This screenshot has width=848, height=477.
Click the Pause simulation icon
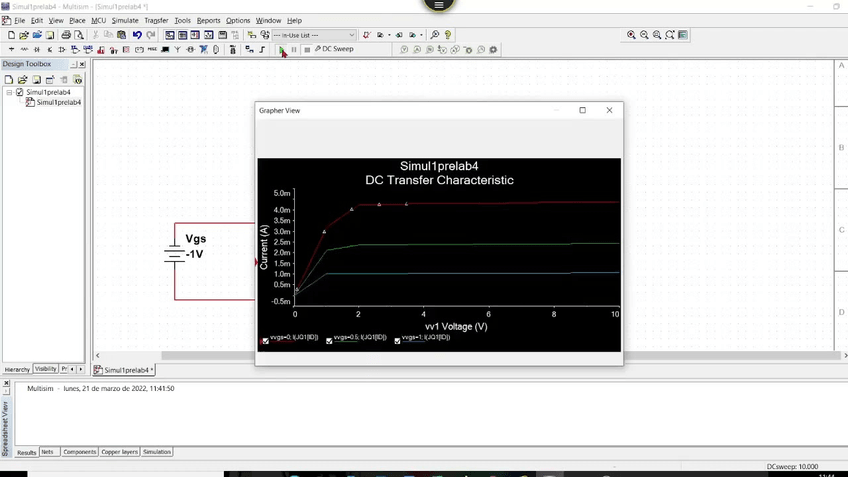pos(294,49)
